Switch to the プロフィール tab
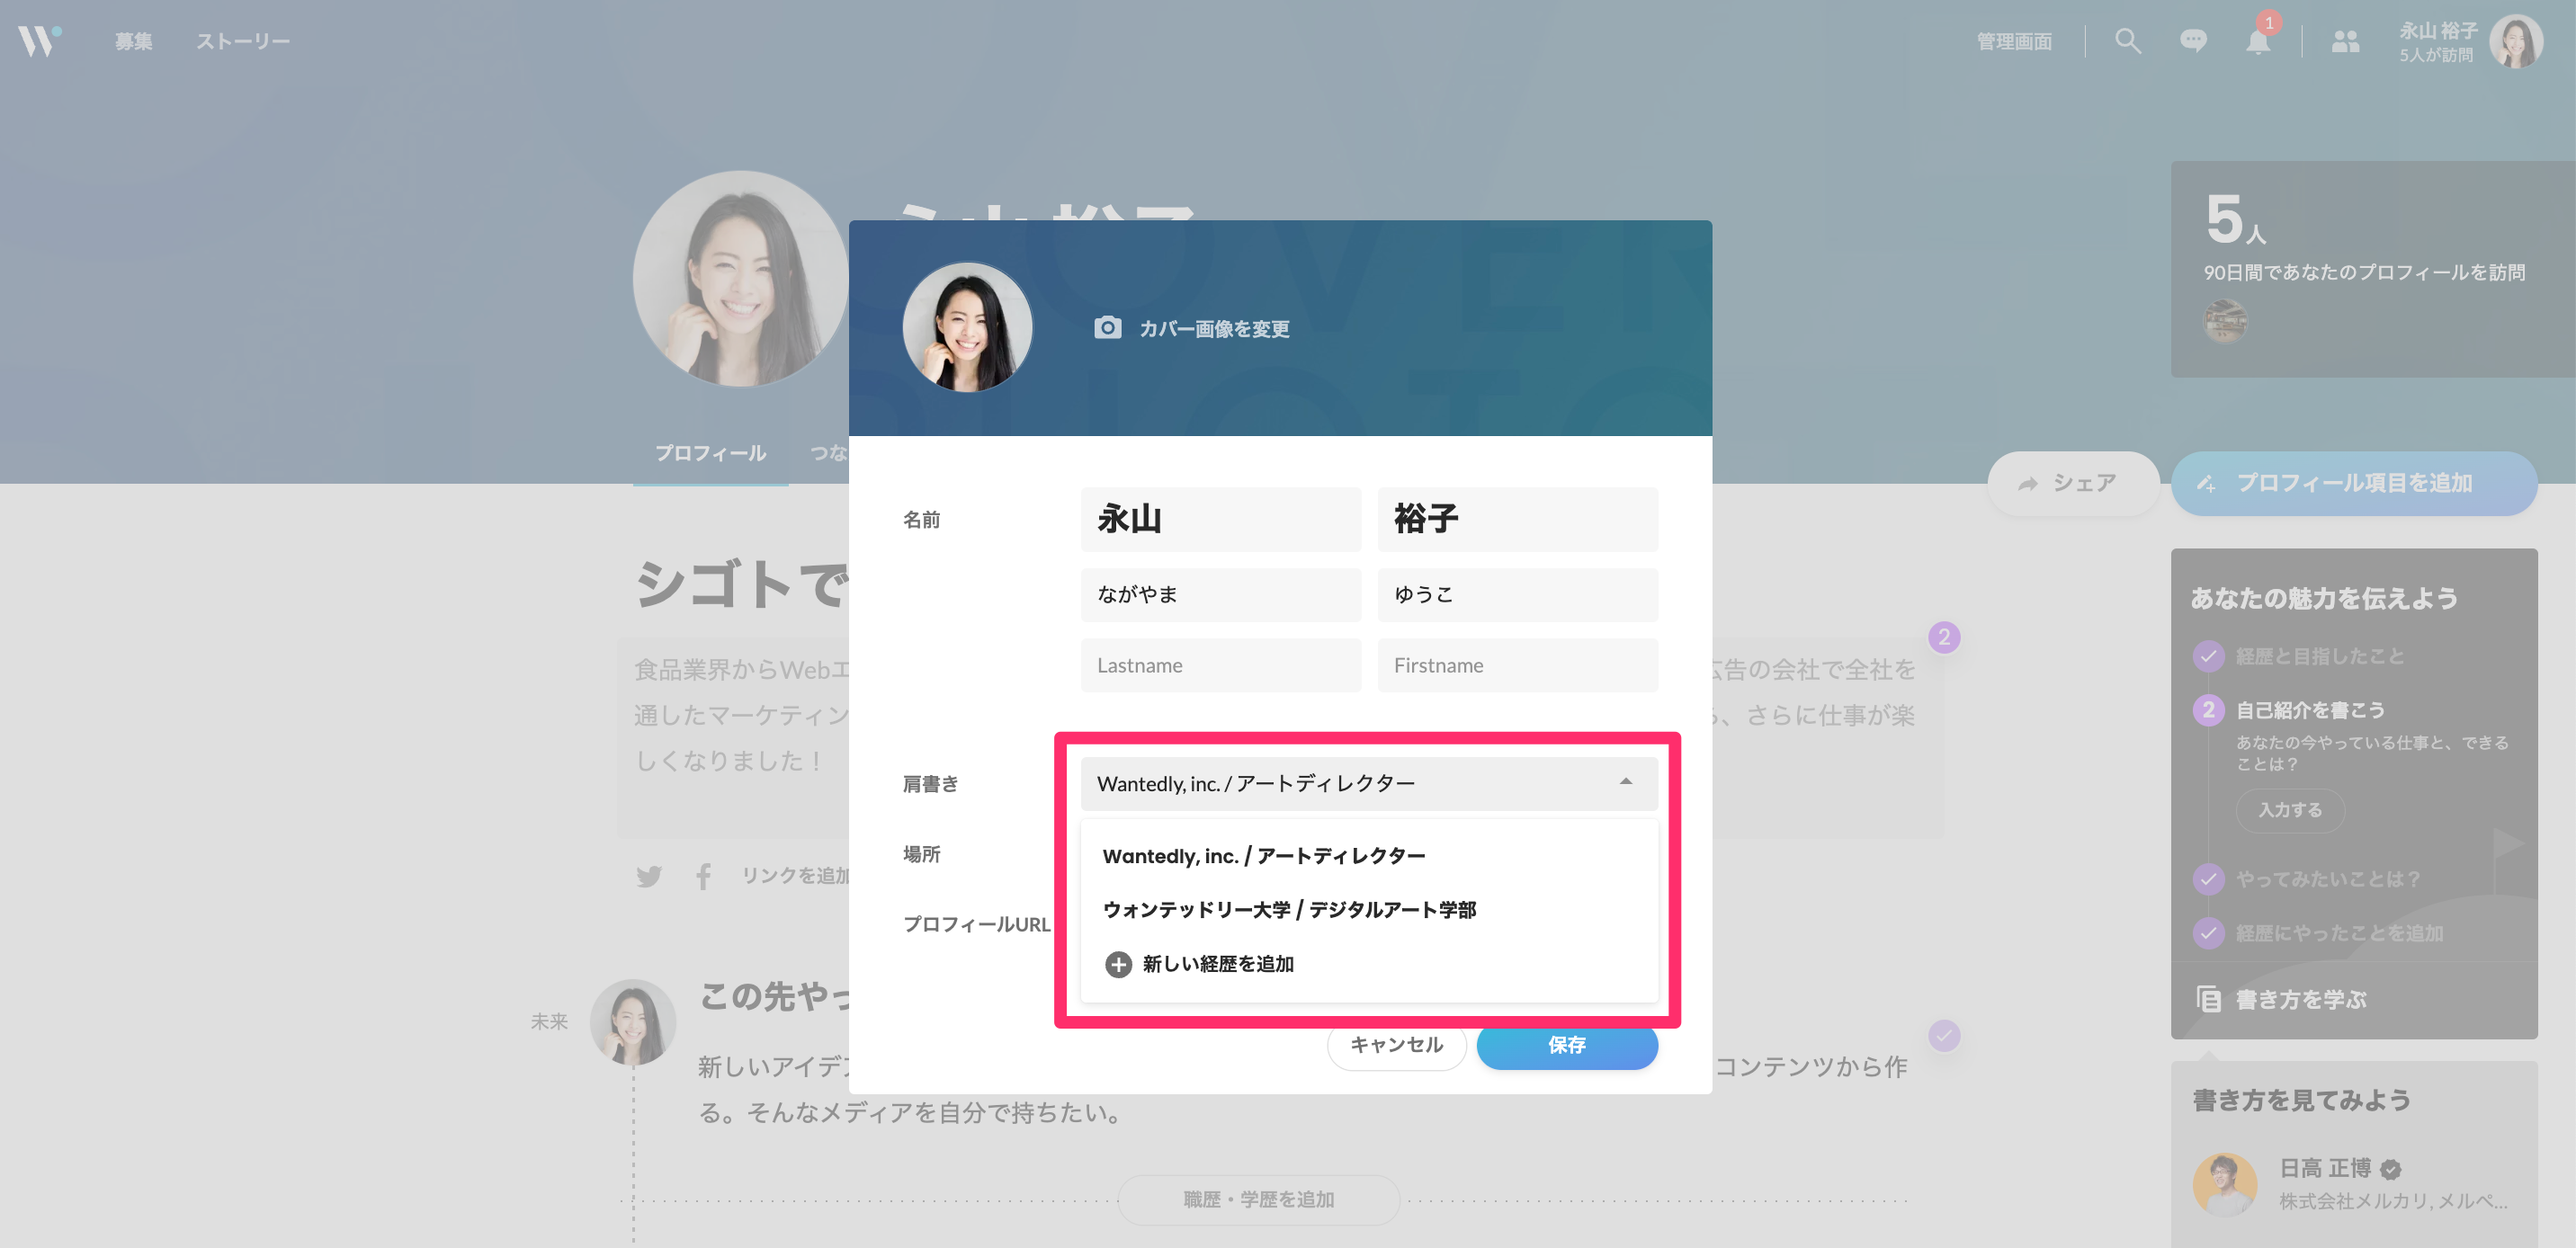This screenshot has height=1248, width=2576. click(710, 453)
